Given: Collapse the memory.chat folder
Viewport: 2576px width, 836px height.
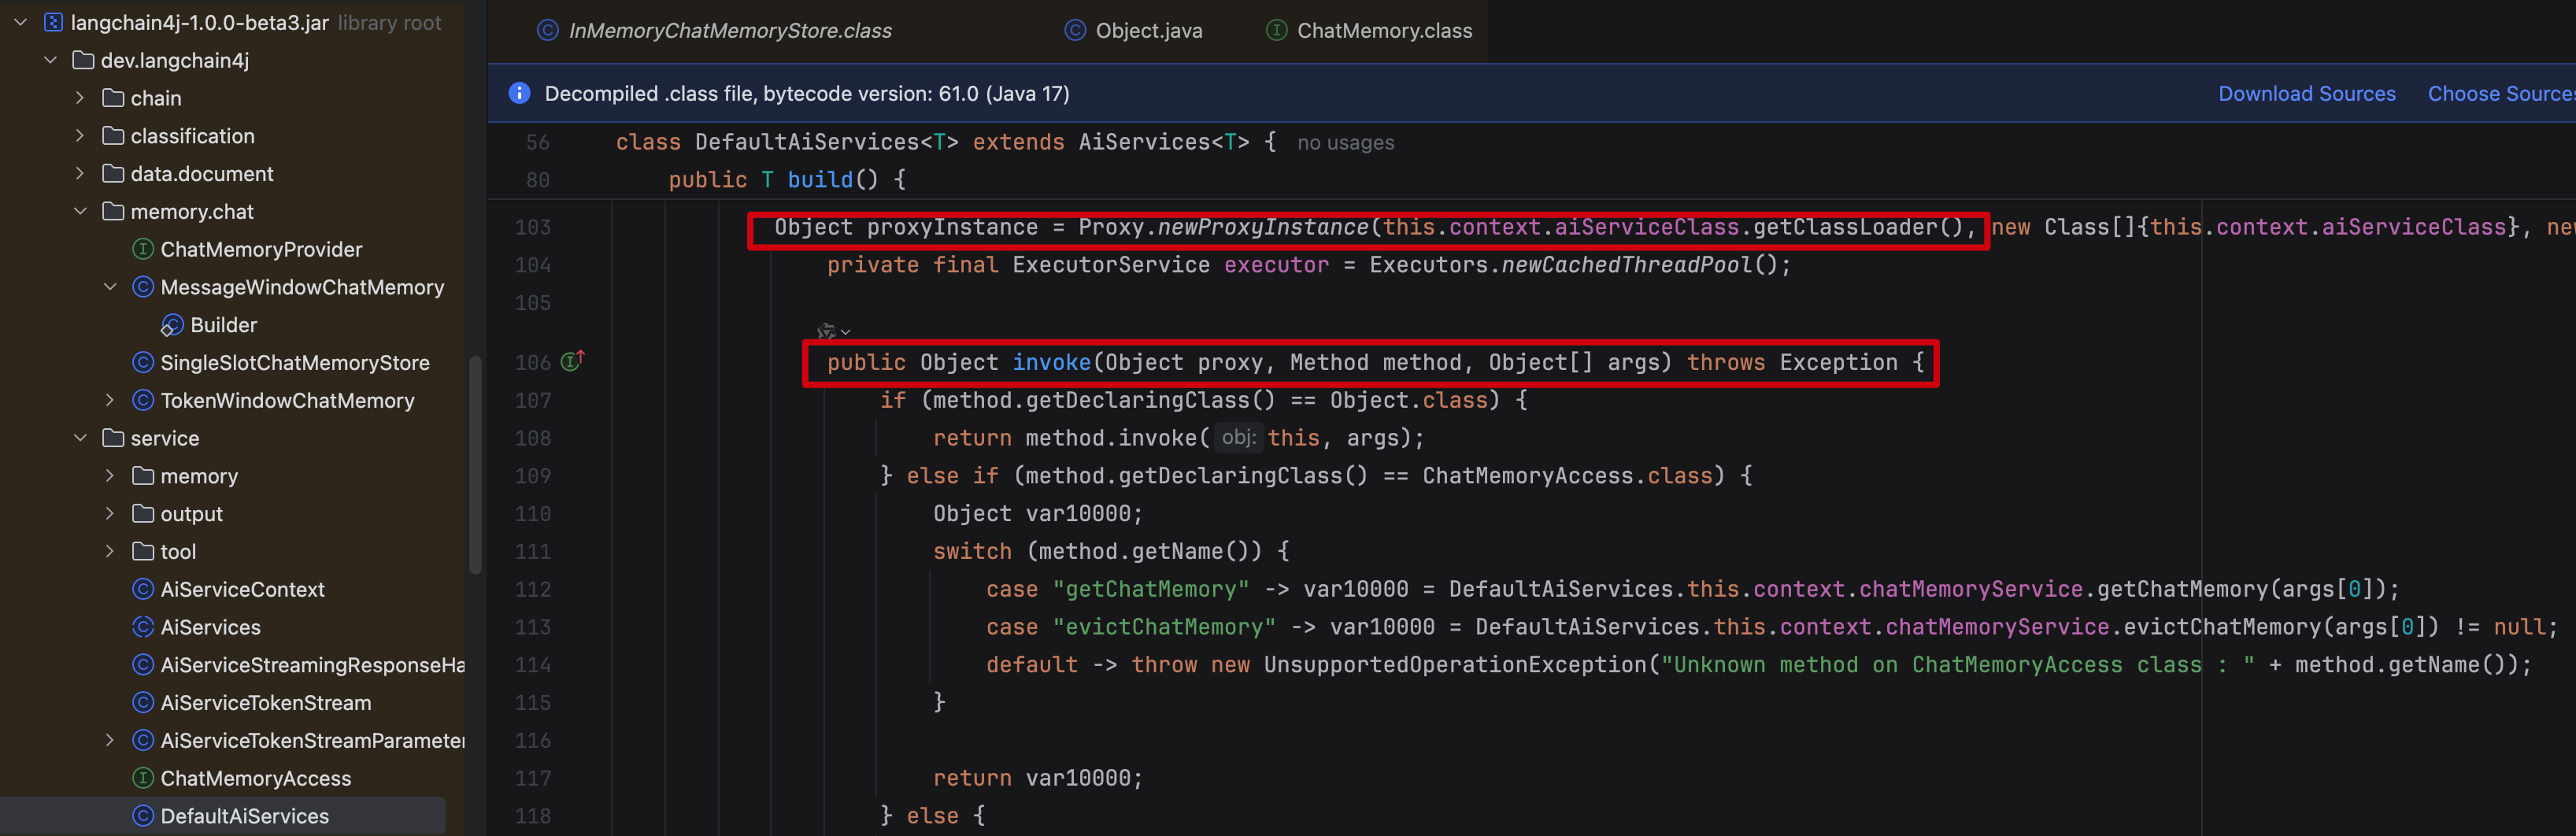Looking at the screenshot, I should [x=80, y=212].
